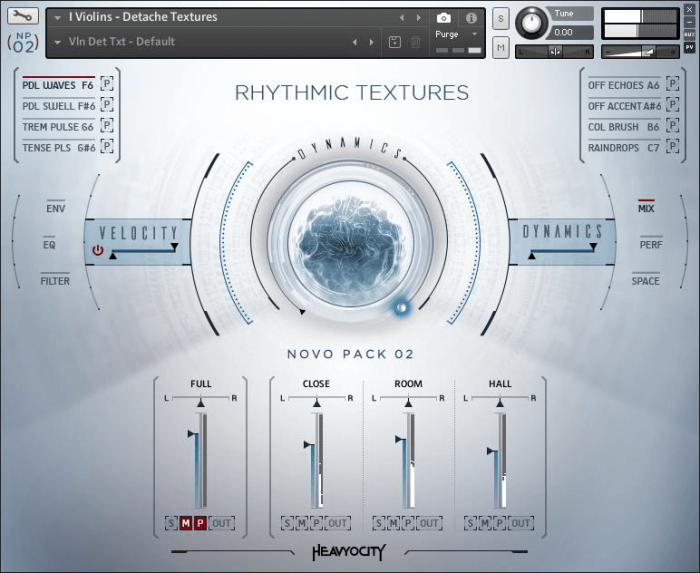
Task: Switch to the ENV page
Action: [56, 208]
